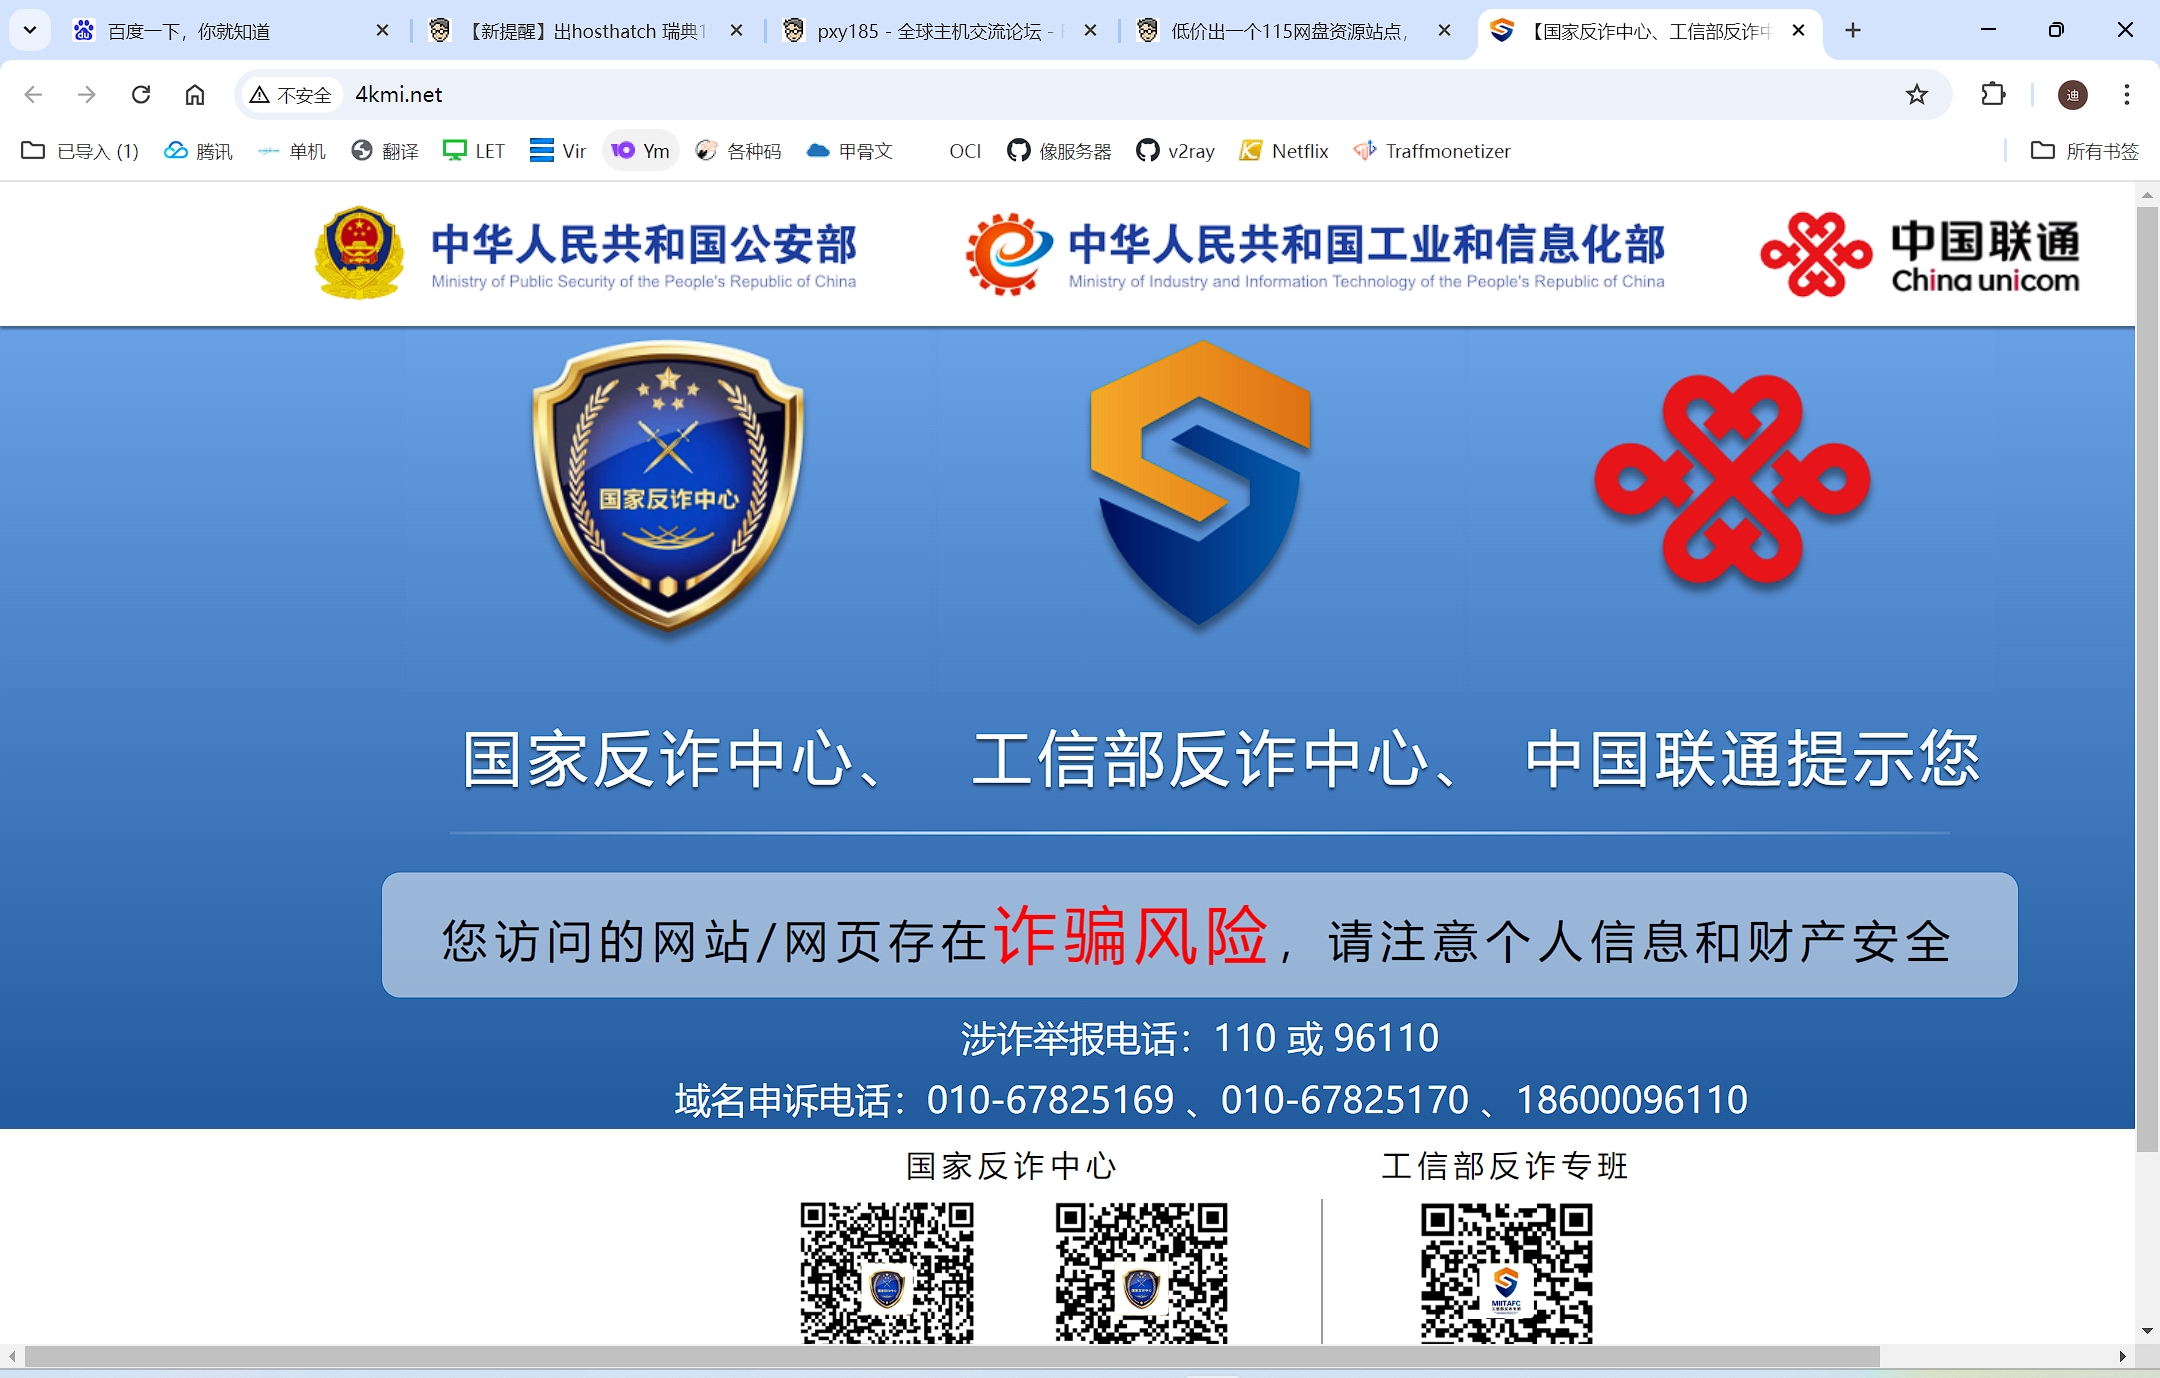2160x1378 pixels.
Task: Bookmark this page with star icon
Action: pos(1916,94)
